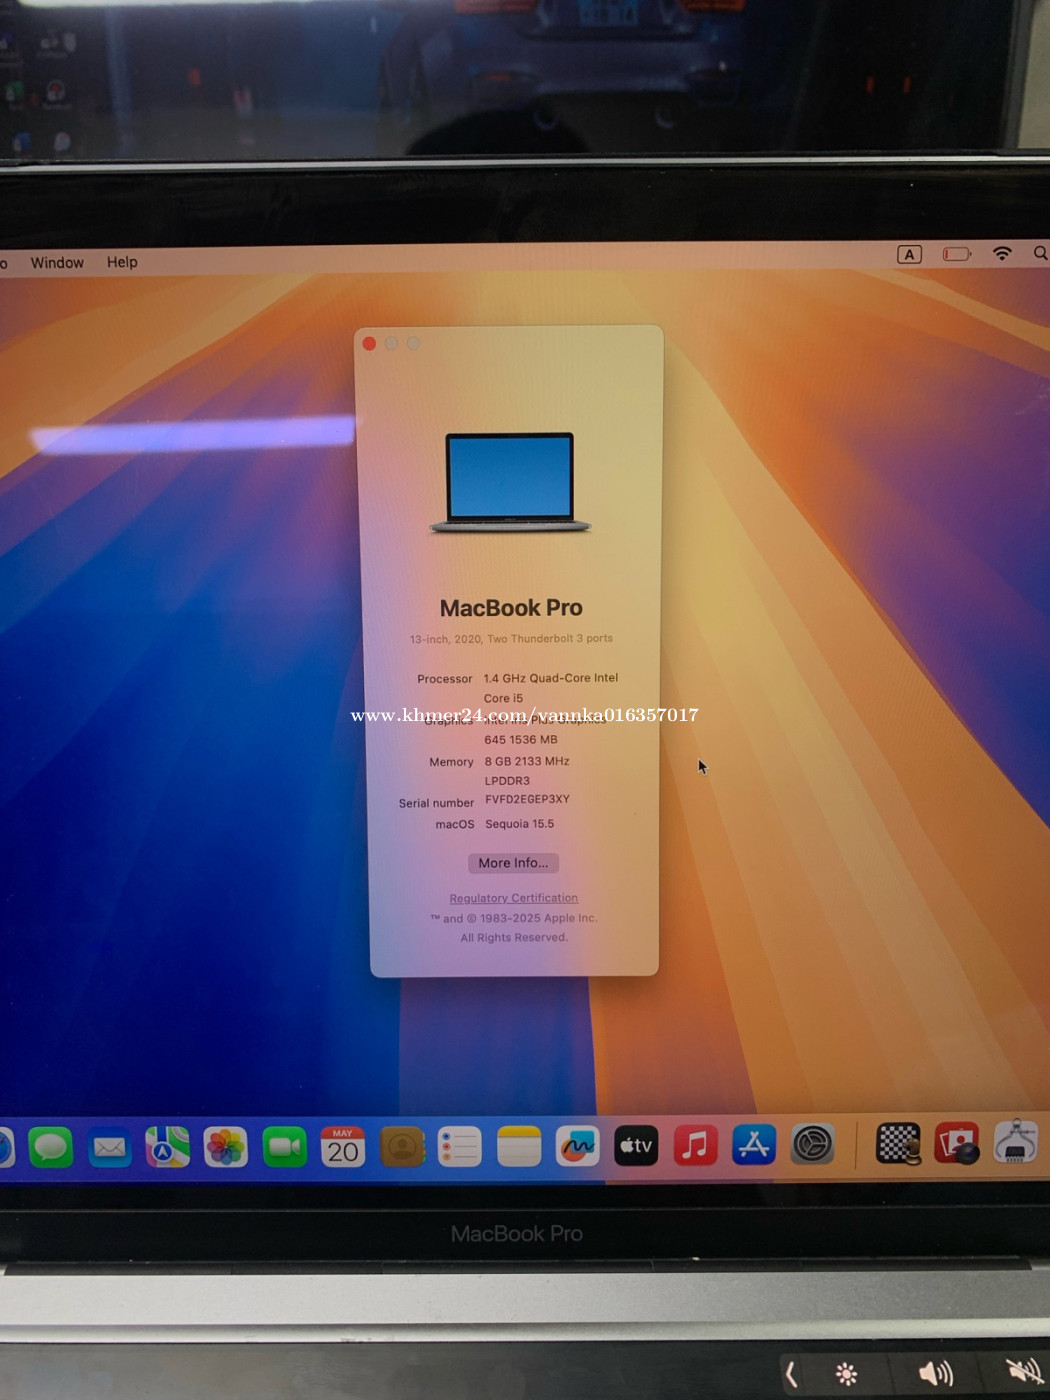Click the 'Processor' label
This screenshot has height=1400, width=1050.
coord(445,679)
